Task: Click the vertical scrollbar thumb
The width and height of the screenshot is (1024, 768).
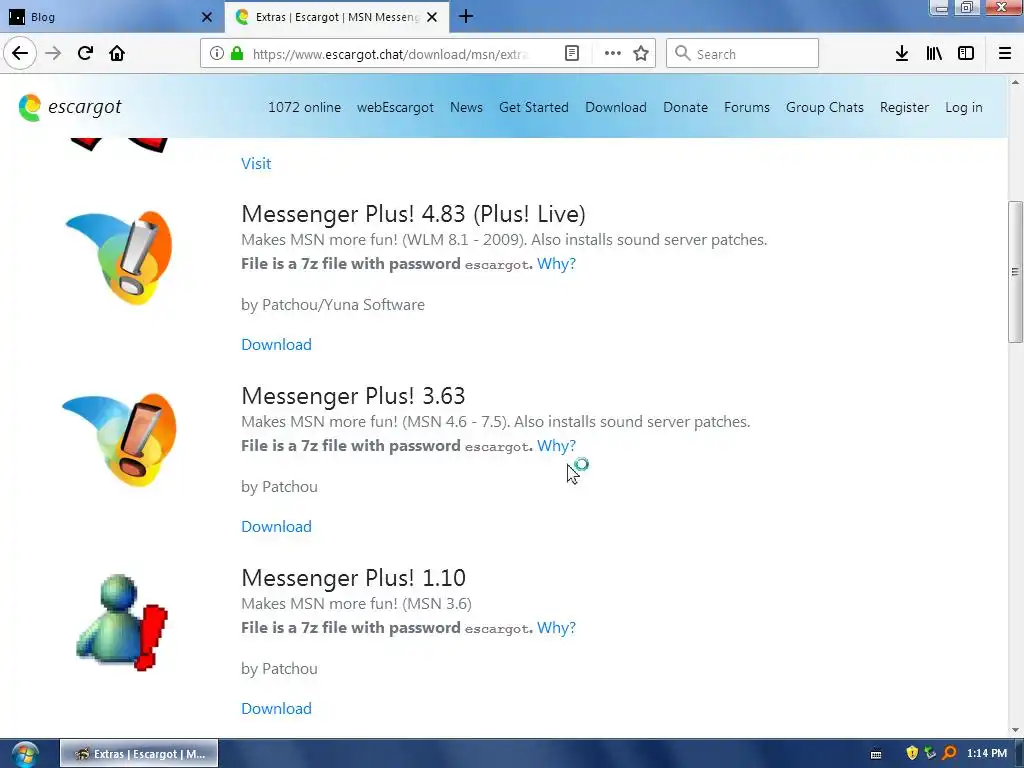Action: [x=1015, y=272]
